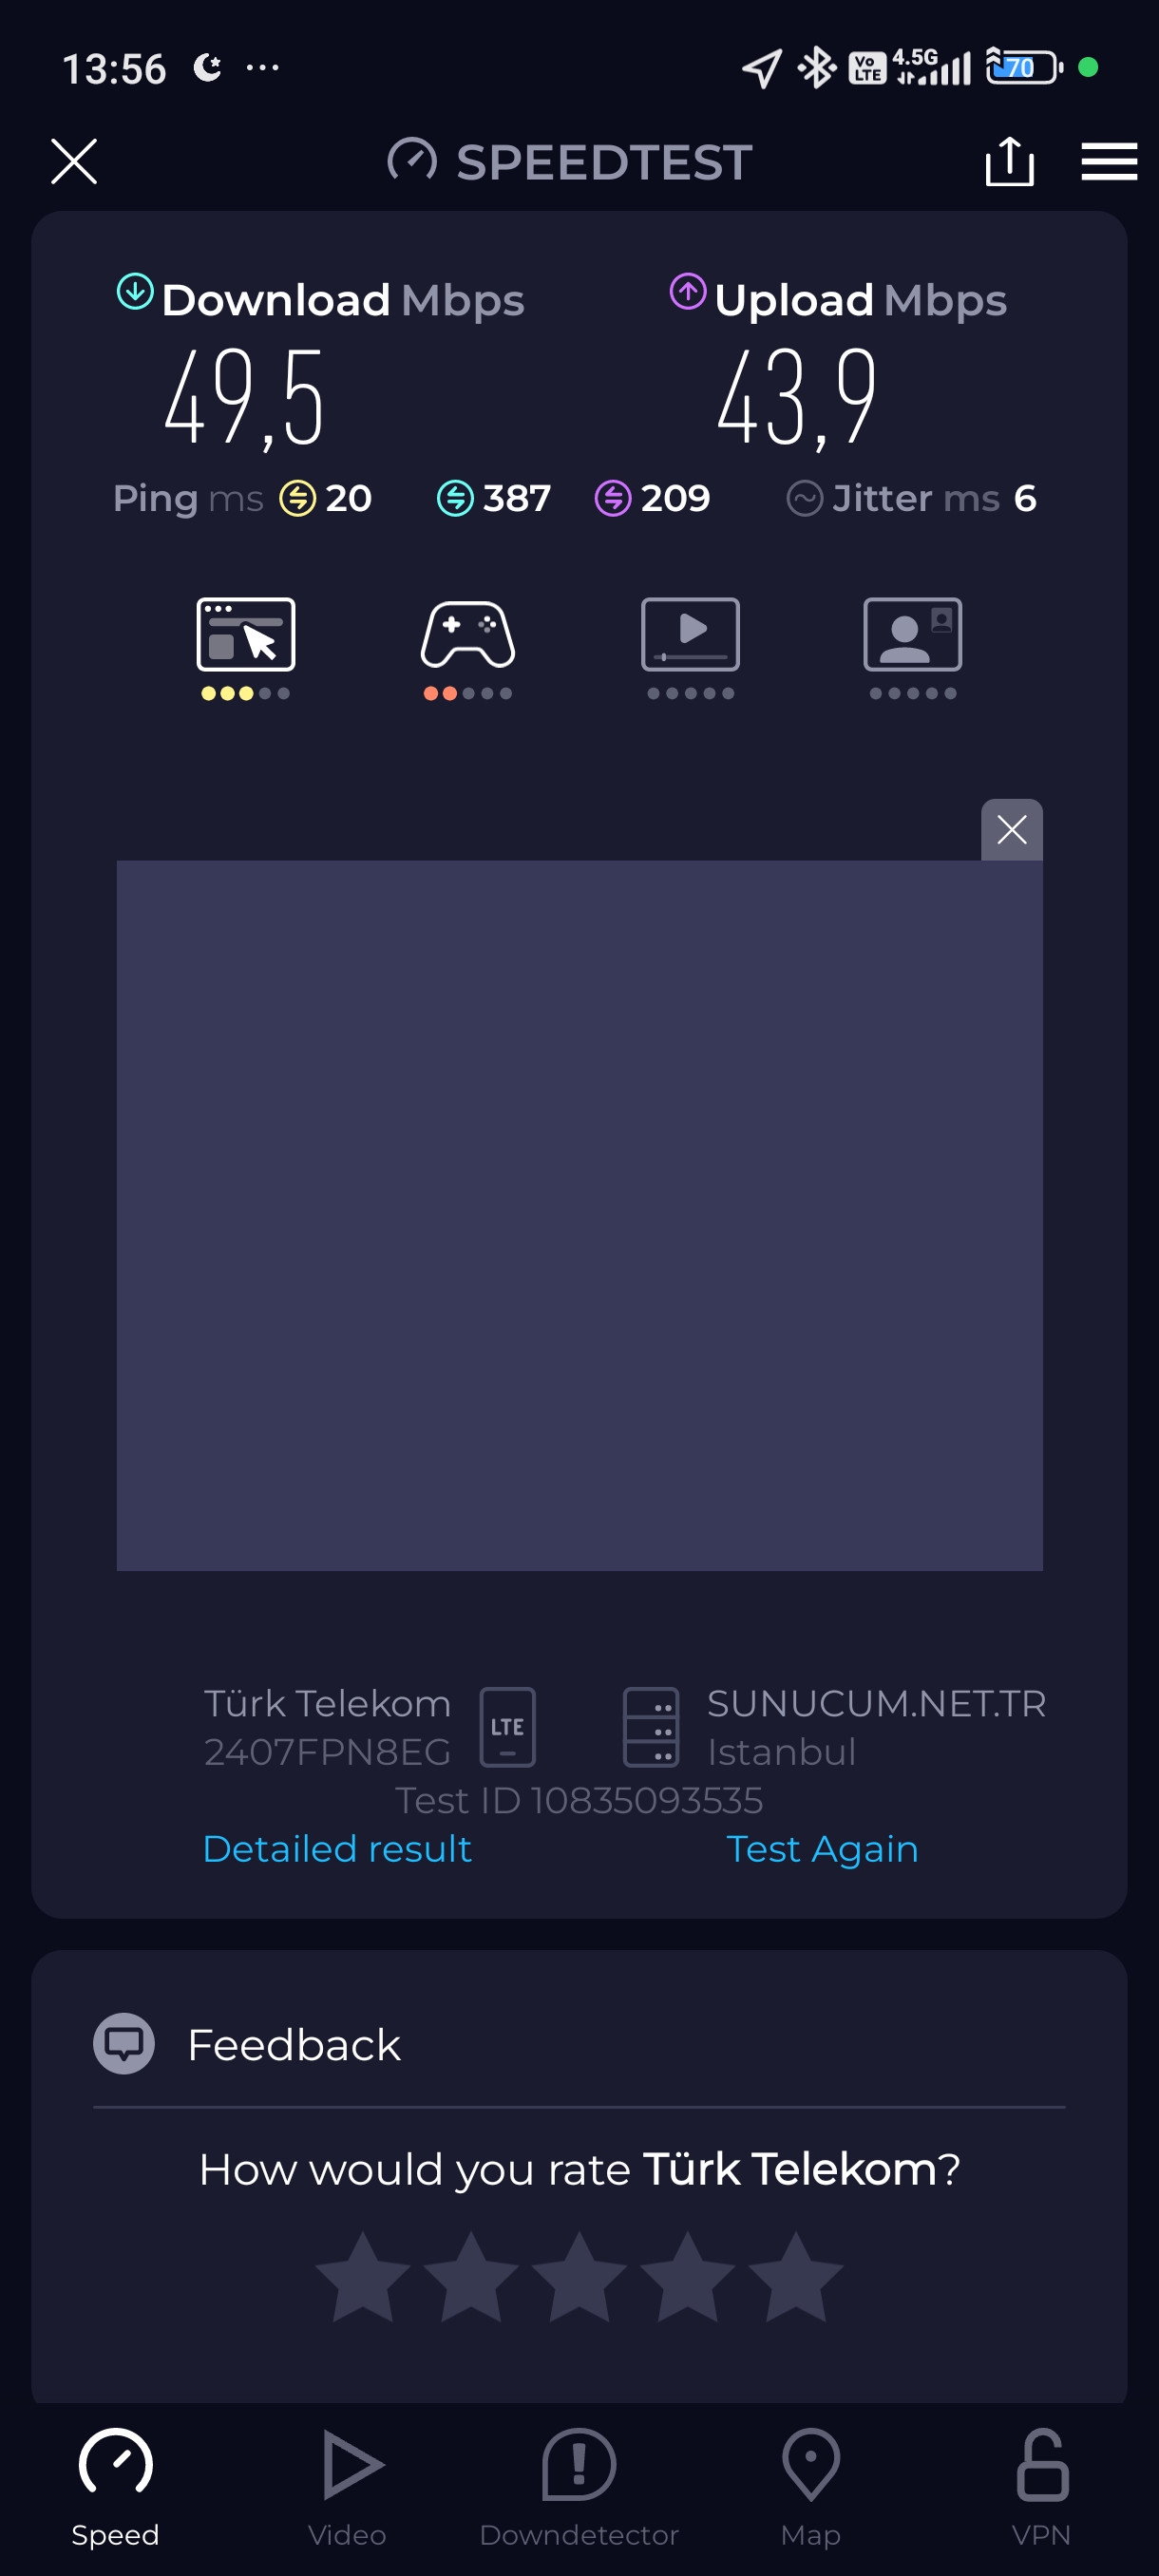Open the hamburger menu
1159x2576 pixels.
pyautogui.click(x=1109, y=161)
